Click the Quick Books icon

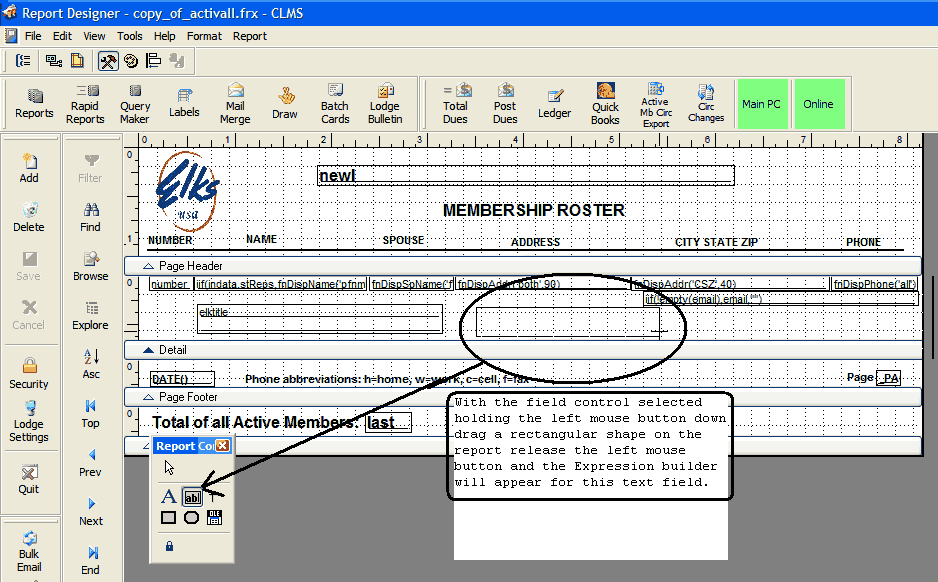point(605,104)
